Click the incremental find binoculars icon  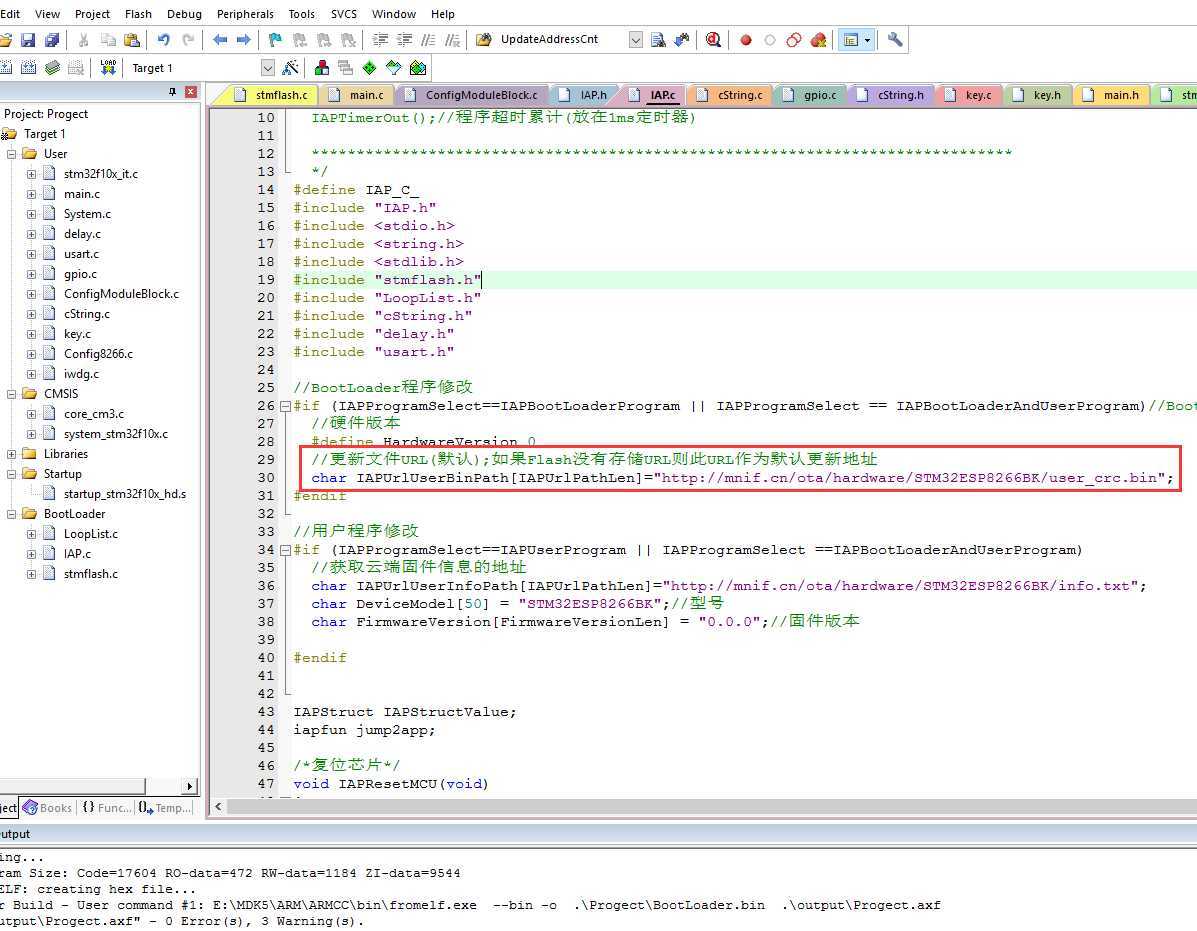(x=682, y=40)
